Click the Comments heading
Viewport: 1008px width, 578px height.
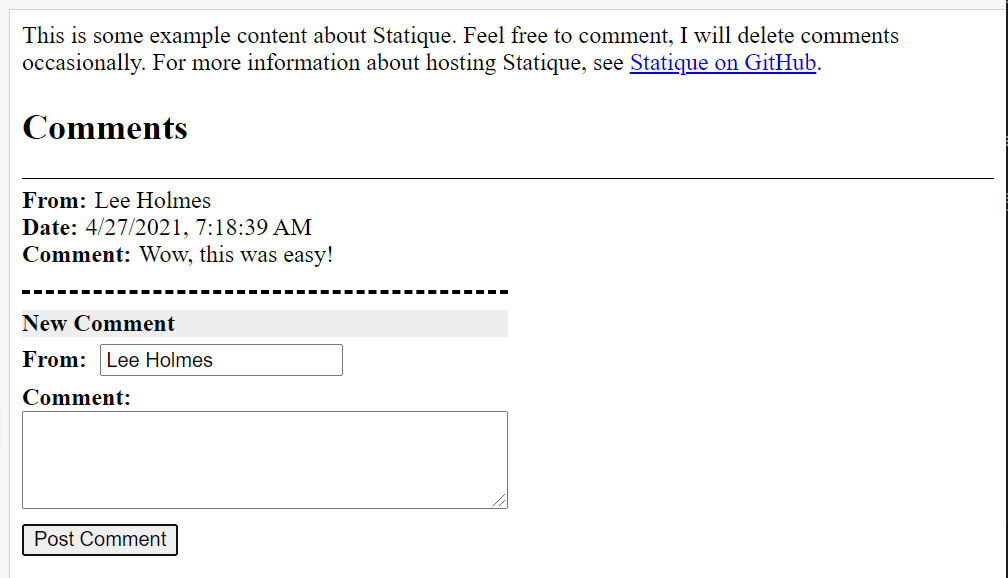click(105, 127)
